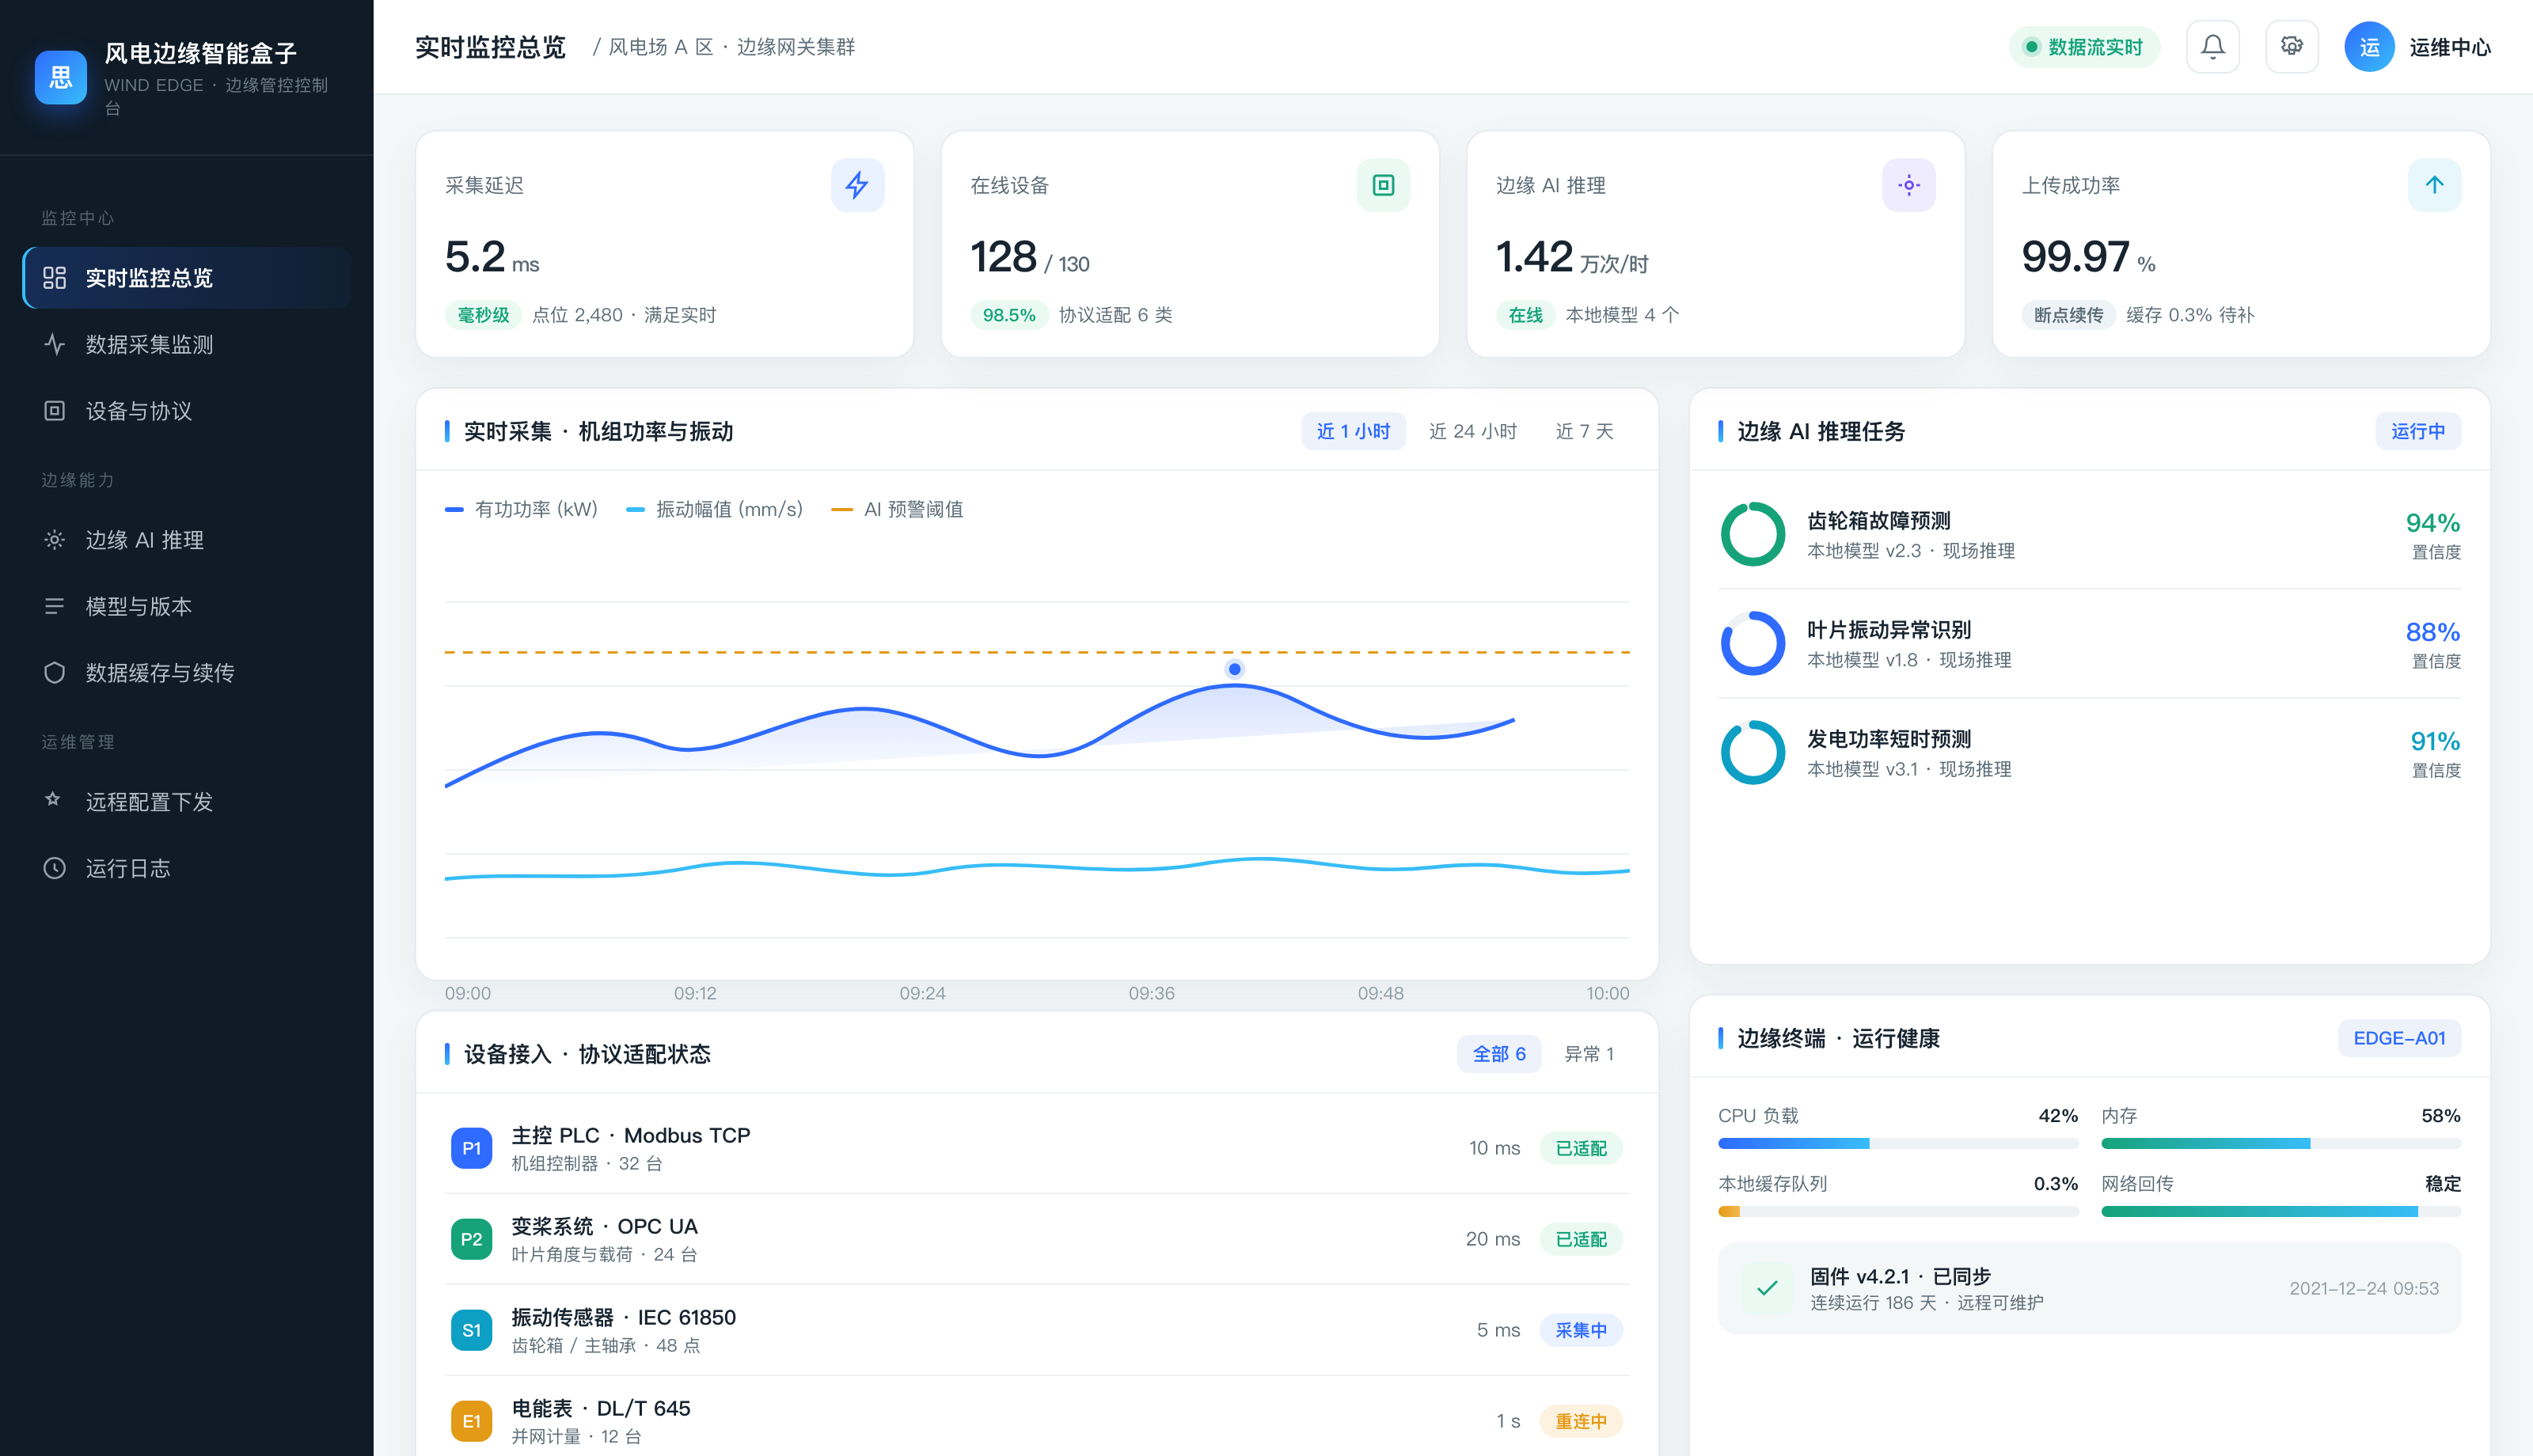Click the green check icon for 固件 v4.2.1
Viewport: 2533px width, 1456px height.
[1767, 1288]
